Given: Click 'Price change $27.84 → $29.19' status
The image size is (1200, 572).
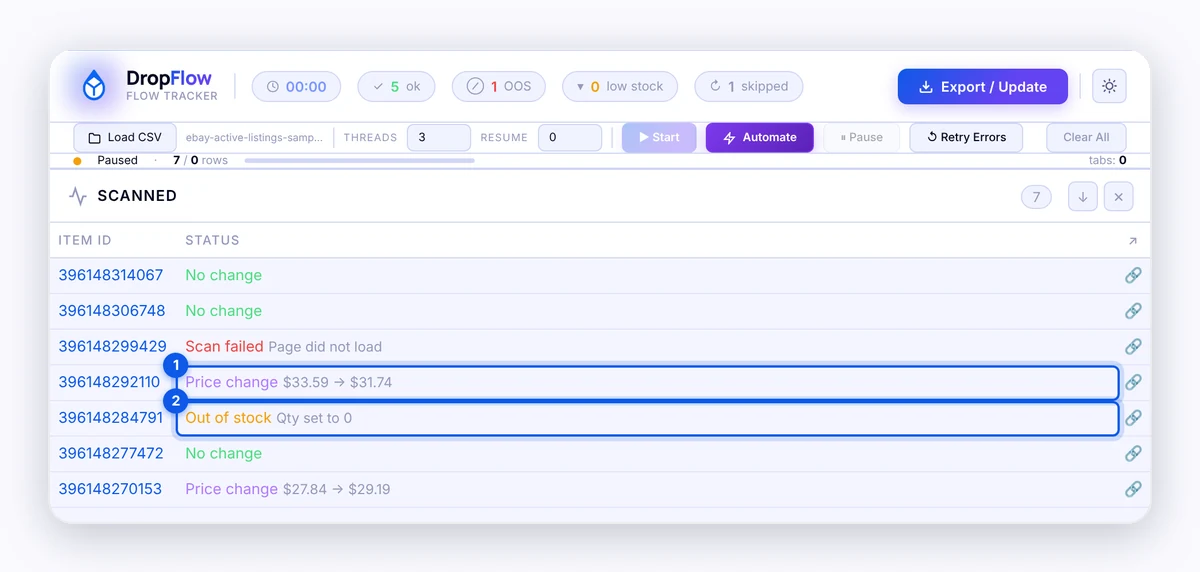Looking at the screenshot, I should coord(288,489).
